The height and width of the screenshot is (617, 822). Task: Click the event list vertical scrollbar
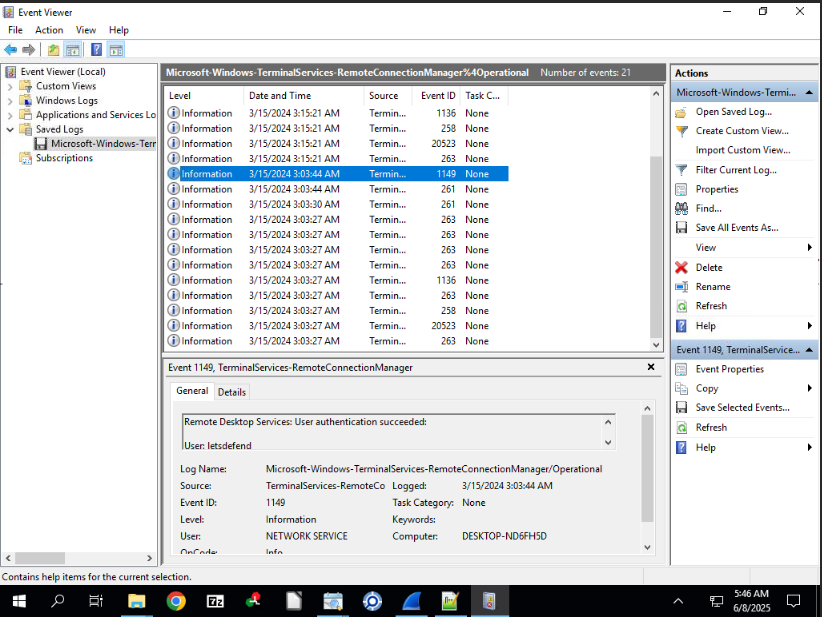click(656, 246)
